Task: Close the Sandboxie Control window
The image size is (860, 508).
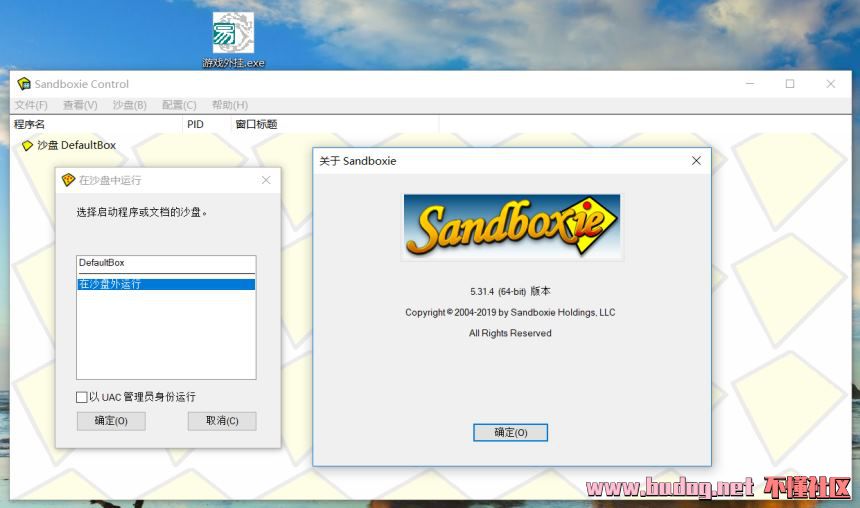Action: pos(830,84)
